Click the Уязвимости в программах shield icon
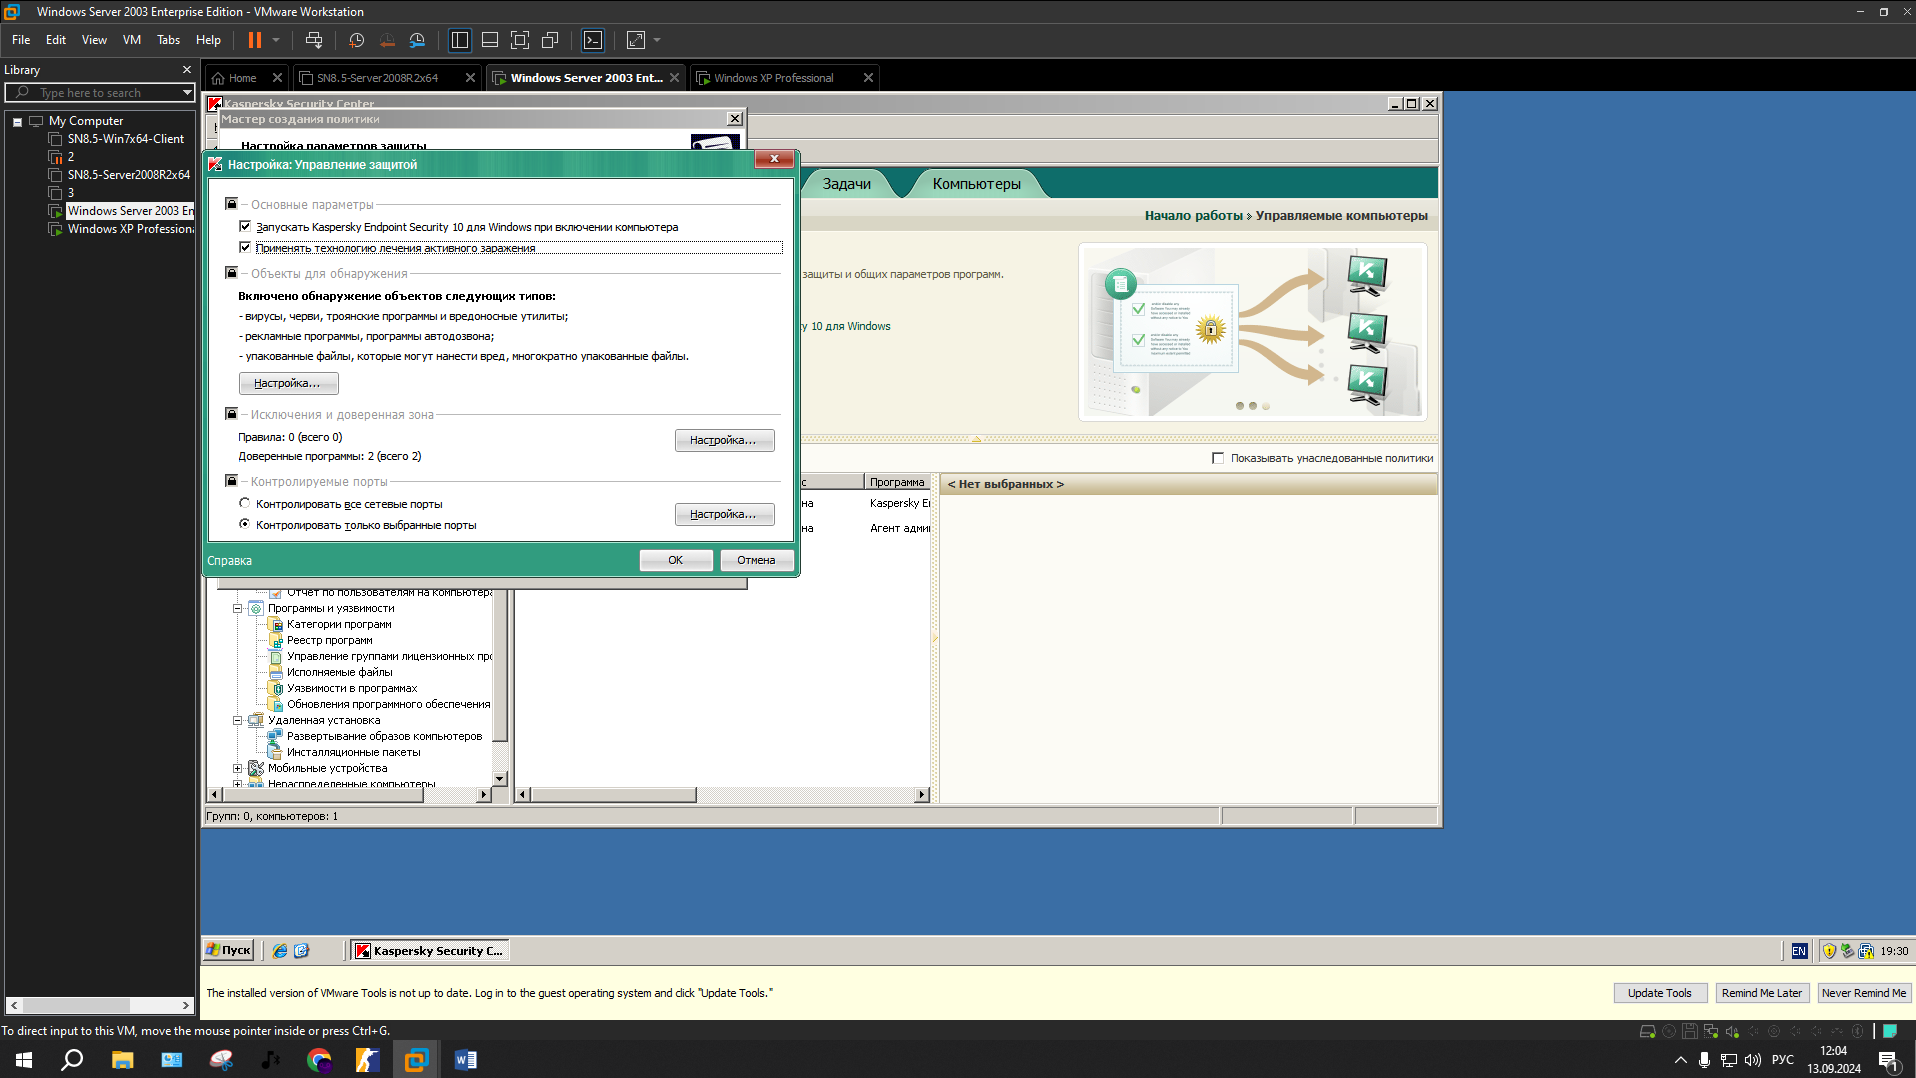The height and width of the screenshot is (1078, 1916). click(277, 688)
